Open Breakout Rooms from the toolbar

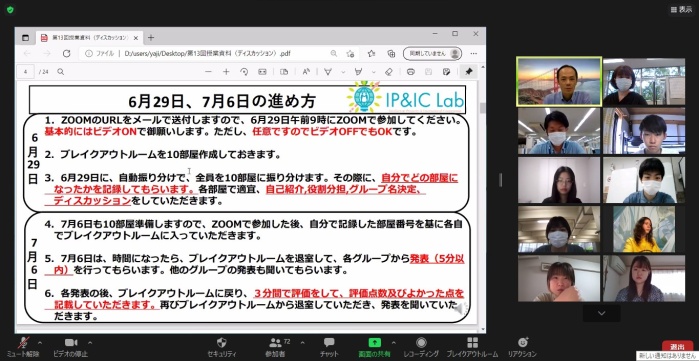[472, 343]
